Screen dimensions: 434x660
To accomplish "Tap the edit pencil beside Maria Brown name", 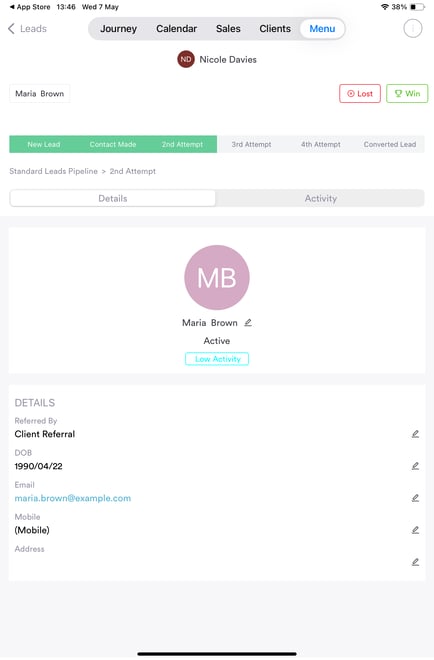I will pos(248,322).
